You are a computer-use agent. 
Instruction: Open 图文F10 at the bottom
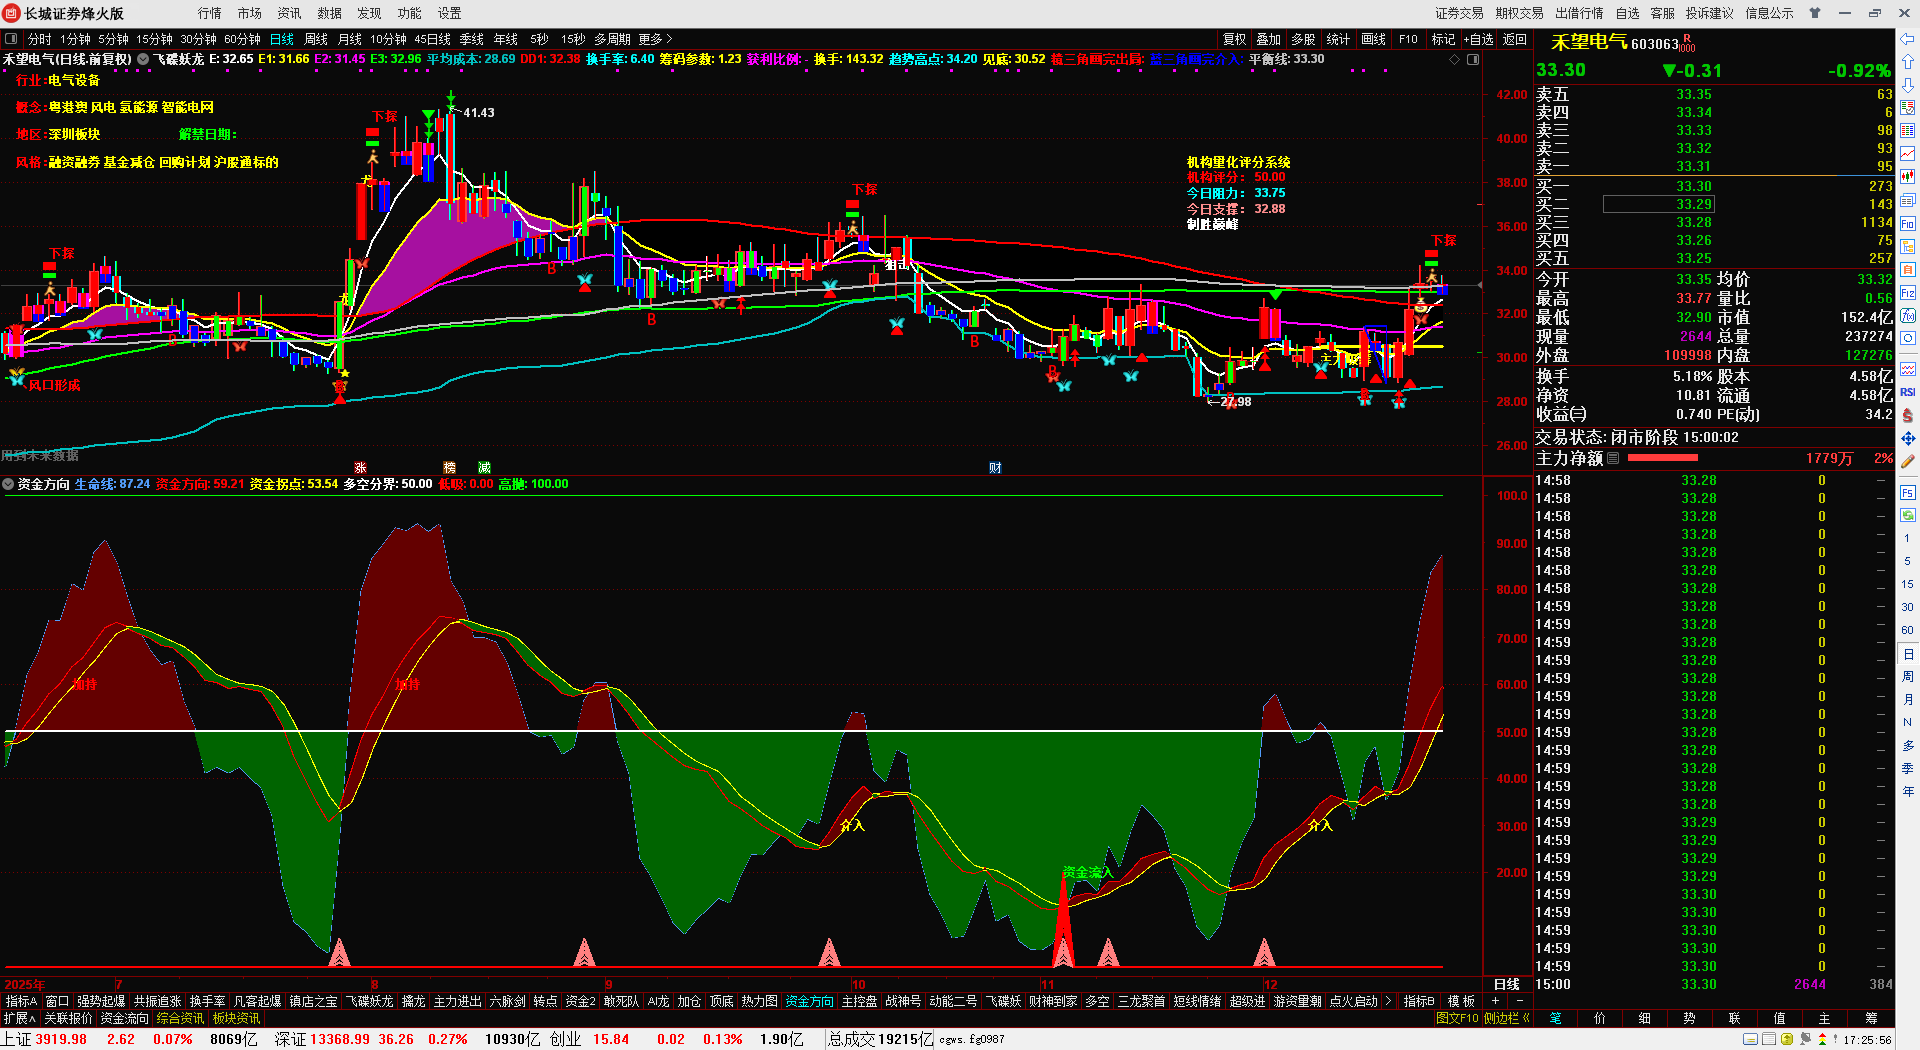pyautogui.click(x=1457, y=1018)
